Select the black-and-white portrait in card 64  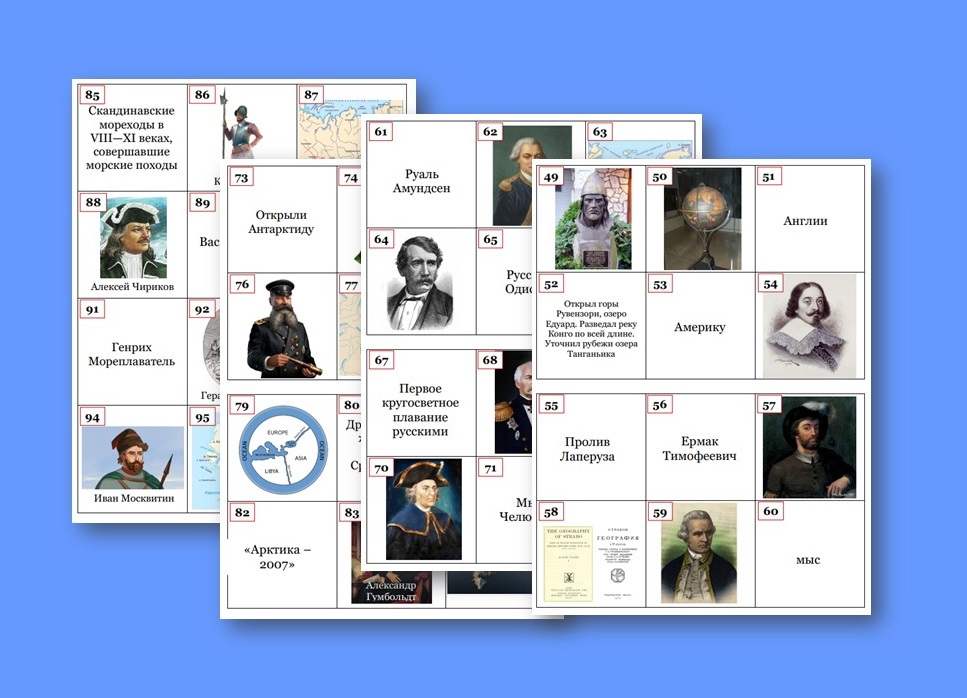(x=420, y=281)
